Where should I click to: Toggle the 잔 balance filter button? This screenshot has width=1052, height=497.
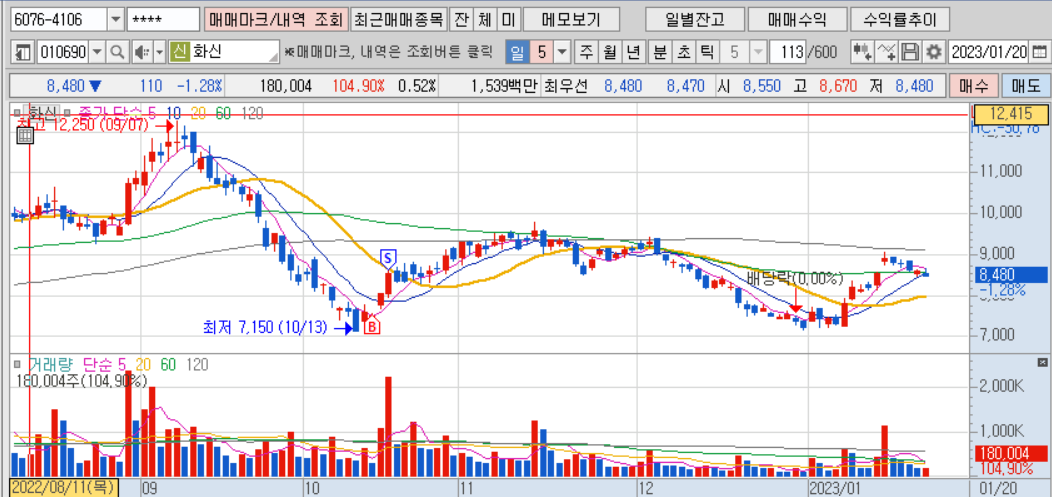pos(460,19)
